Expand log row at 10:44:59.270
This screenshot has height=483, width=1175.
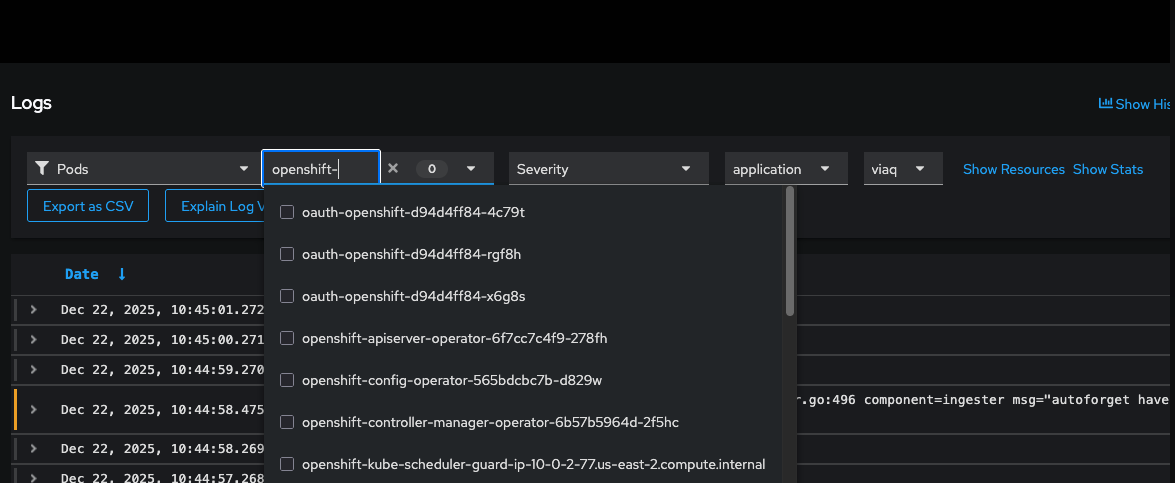pos(34,369)
